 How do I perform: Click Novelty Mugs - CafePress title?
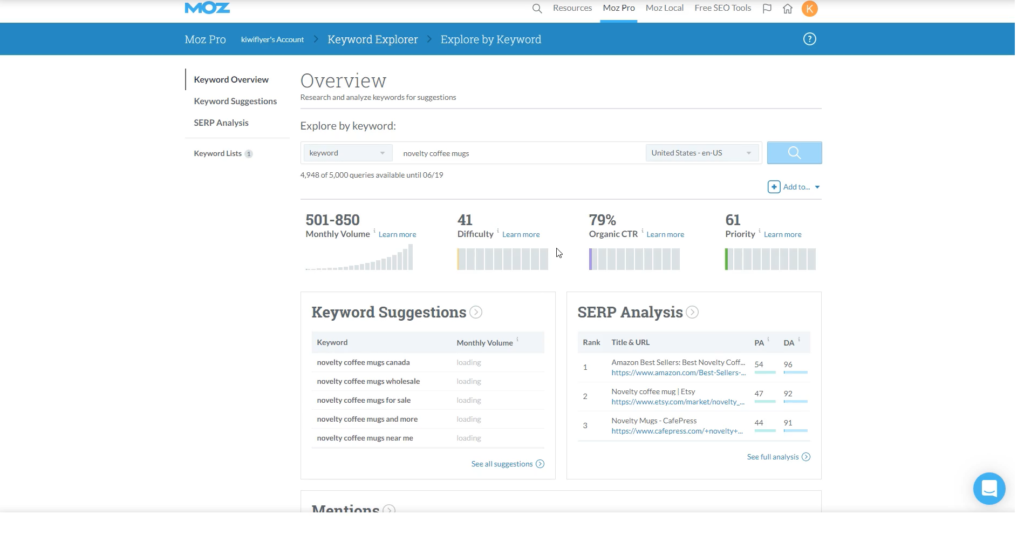point(654,421)
